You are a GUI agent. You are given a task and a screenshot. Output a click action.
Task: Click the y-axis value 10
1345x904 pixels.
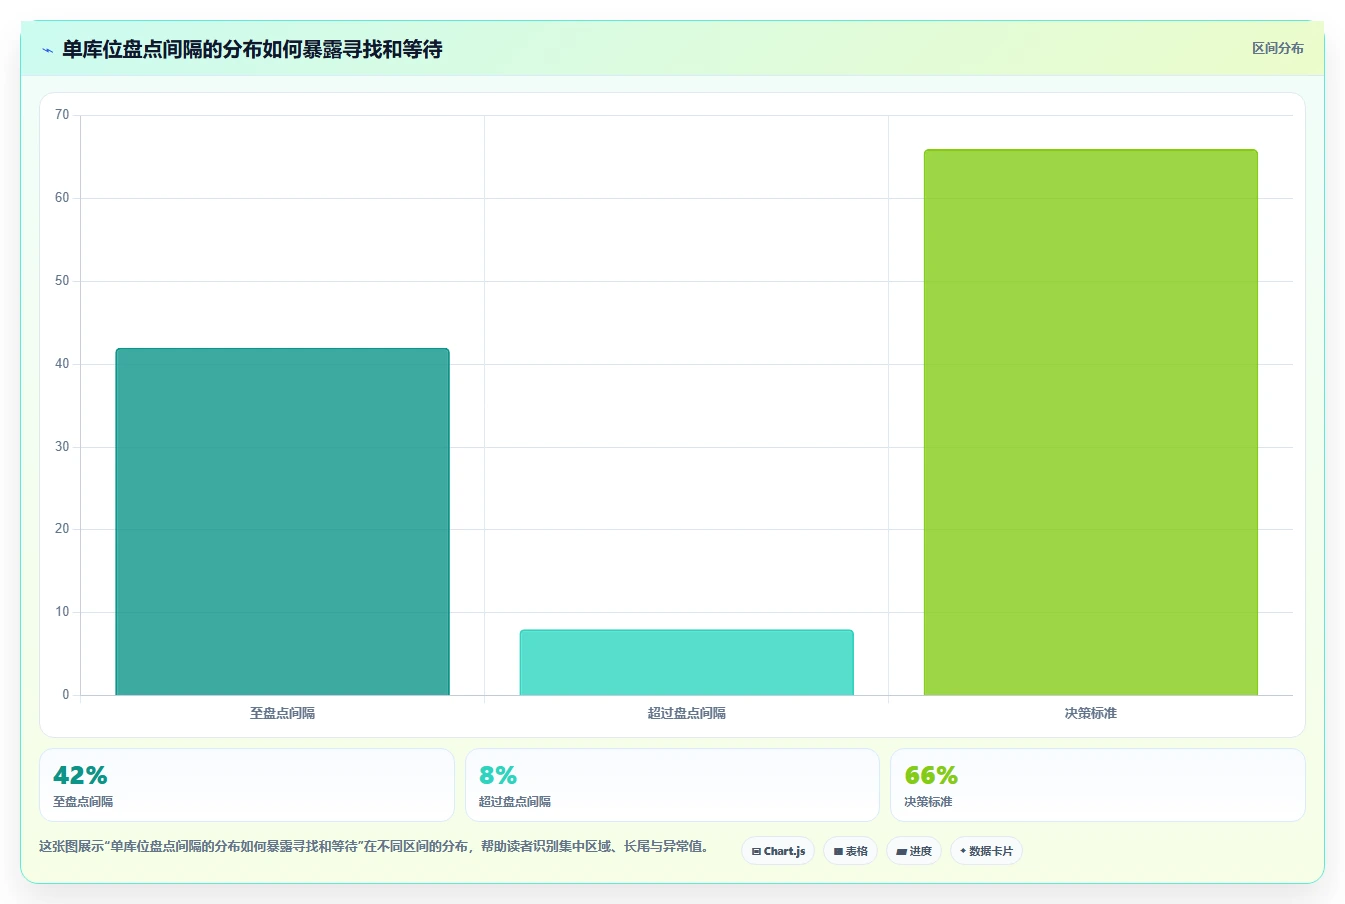point(62,612)
